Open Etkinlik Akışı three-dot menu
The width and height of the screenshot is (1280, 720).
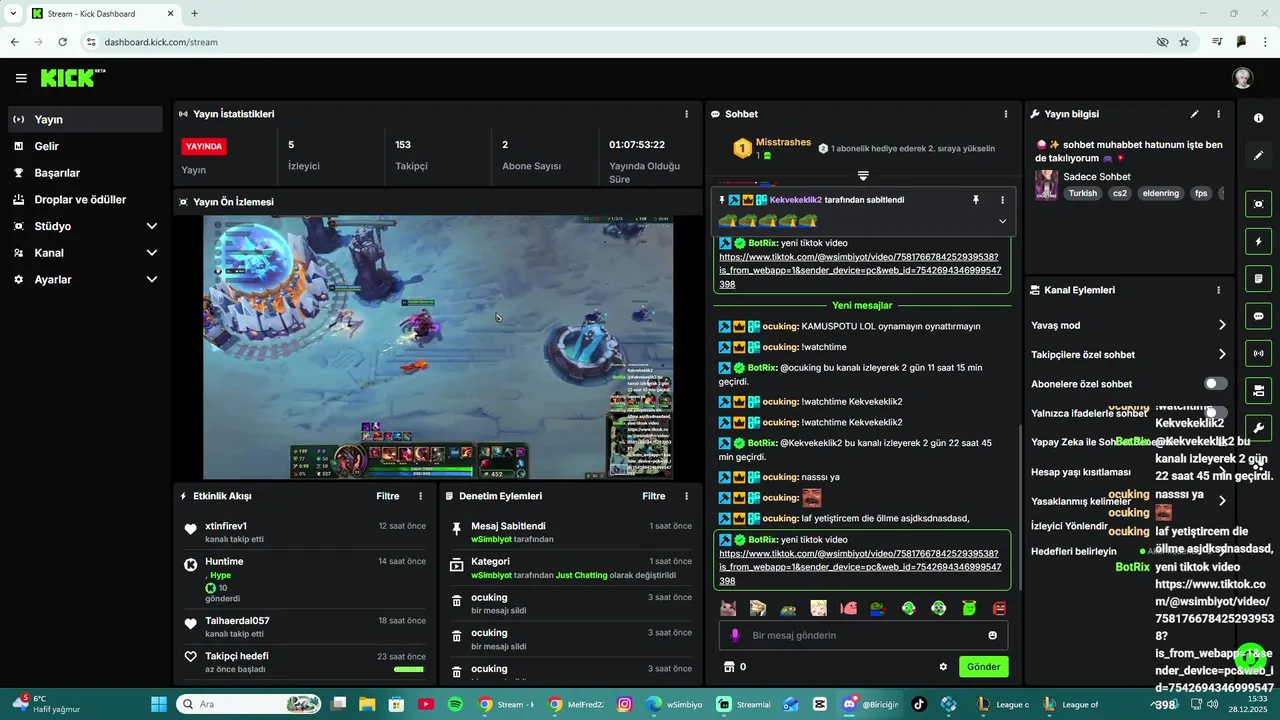(x=420, y=496)
